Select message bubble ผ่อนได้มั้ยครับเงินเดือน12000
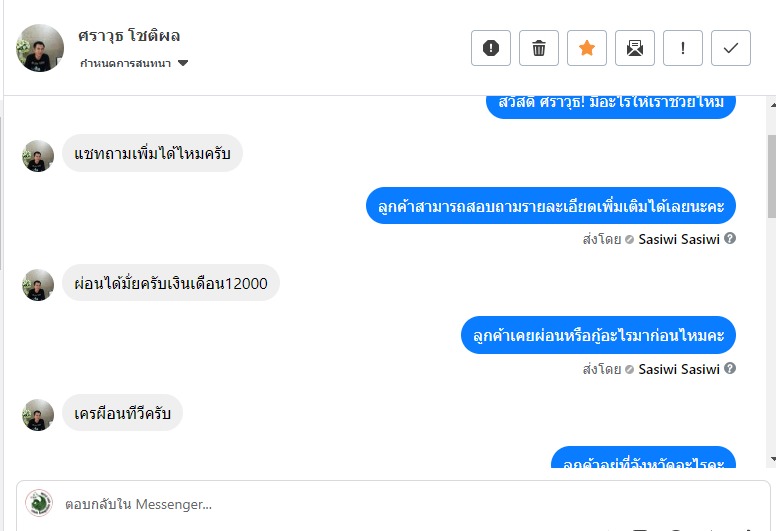Viewport: 776px width, 531px height. [171, 283]
